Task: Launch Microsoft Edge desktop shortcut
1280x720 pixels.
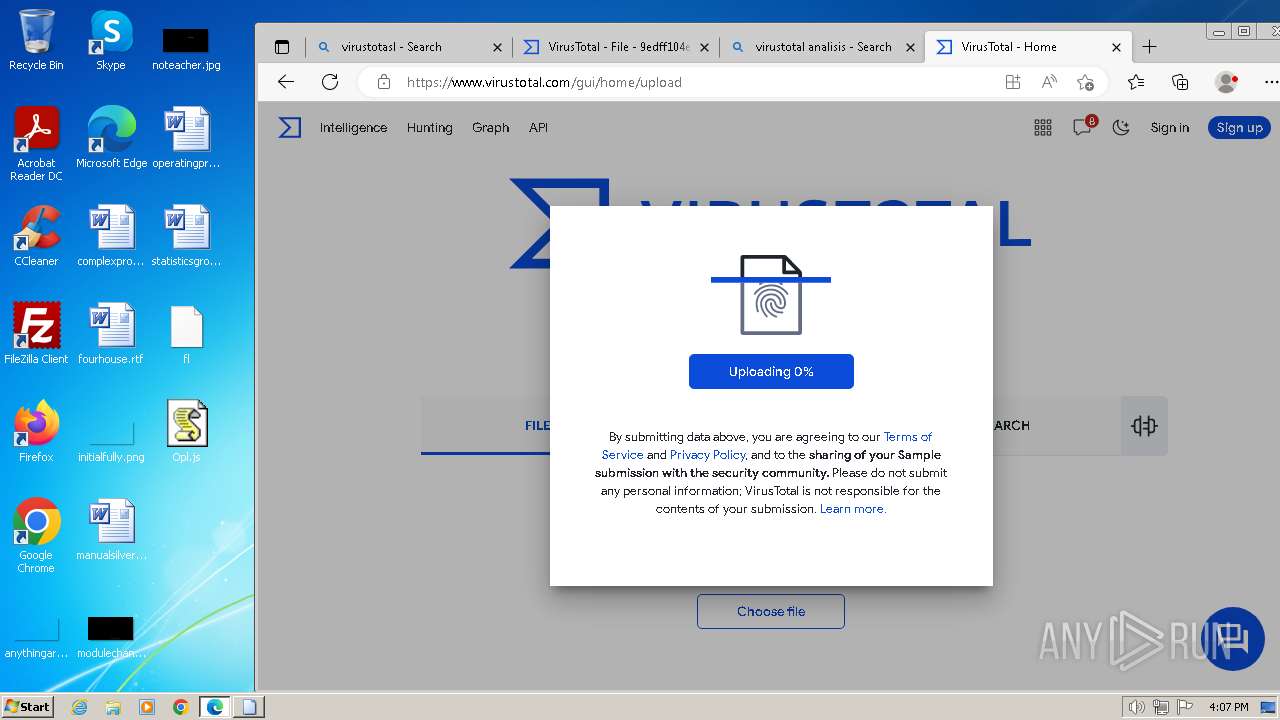Action: 111,138
